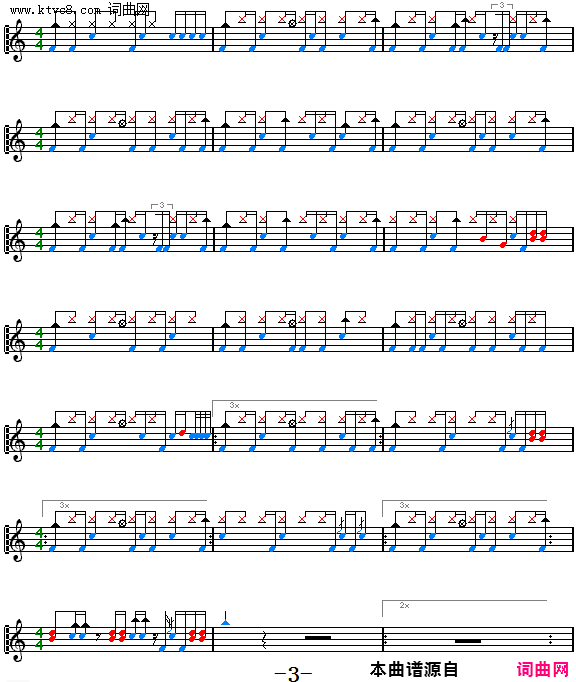This screenshot has height=682, width=576.
Task: Click the start-repeat sign of the 2x measure
Action: point(385,639)
